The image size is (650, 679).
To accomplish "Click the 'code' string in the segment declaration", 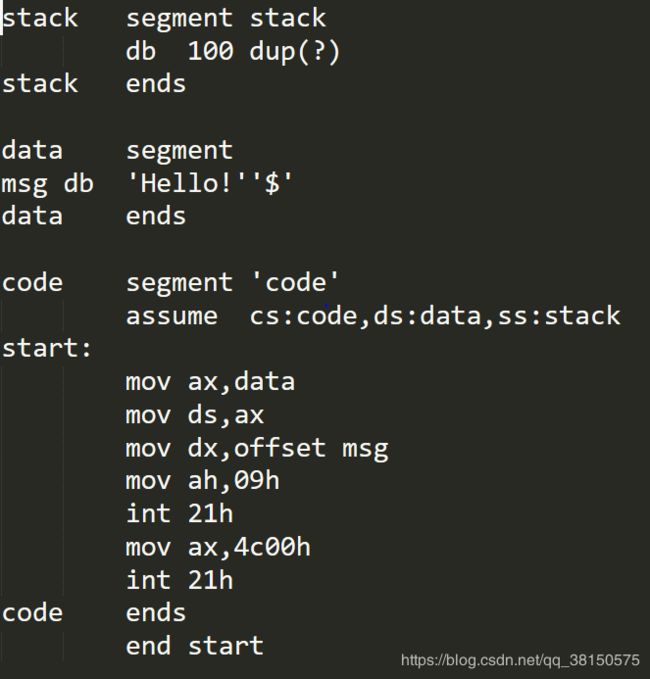I will [x=295, y=283].
